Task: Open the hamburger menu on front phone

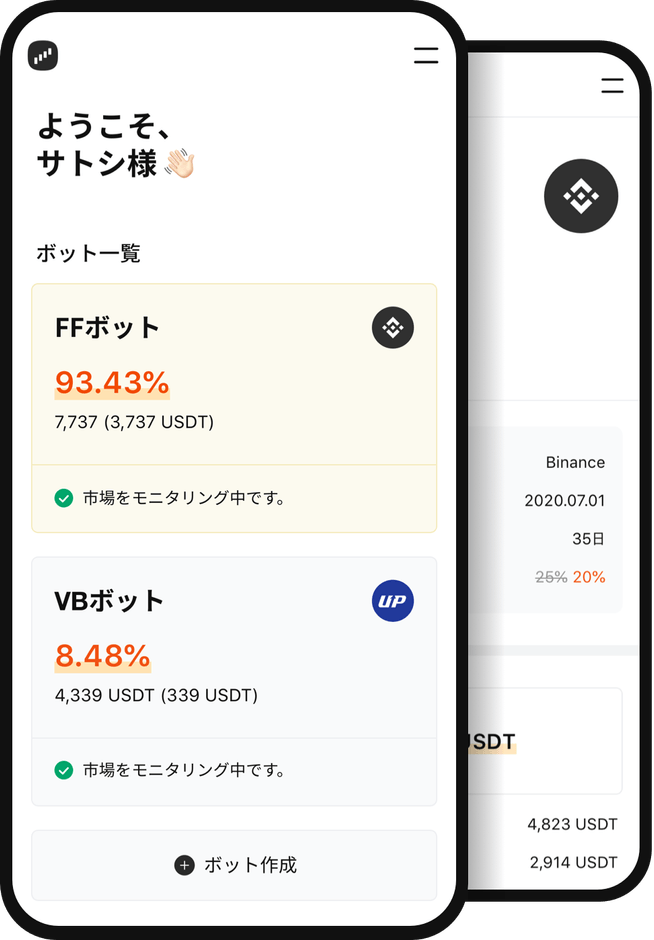Action: [426, 56]
